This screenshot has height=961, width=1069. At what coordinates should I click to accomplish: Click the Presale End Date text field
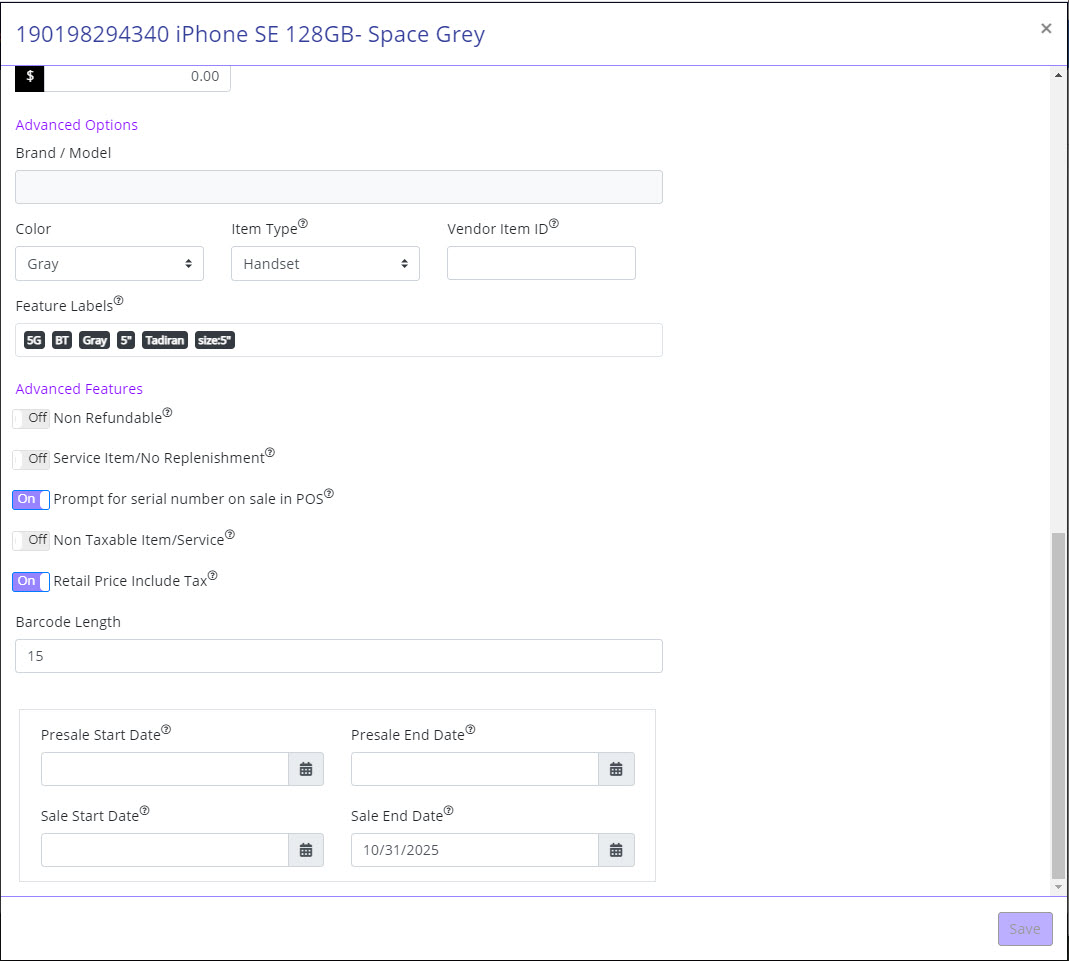(475, 769)
